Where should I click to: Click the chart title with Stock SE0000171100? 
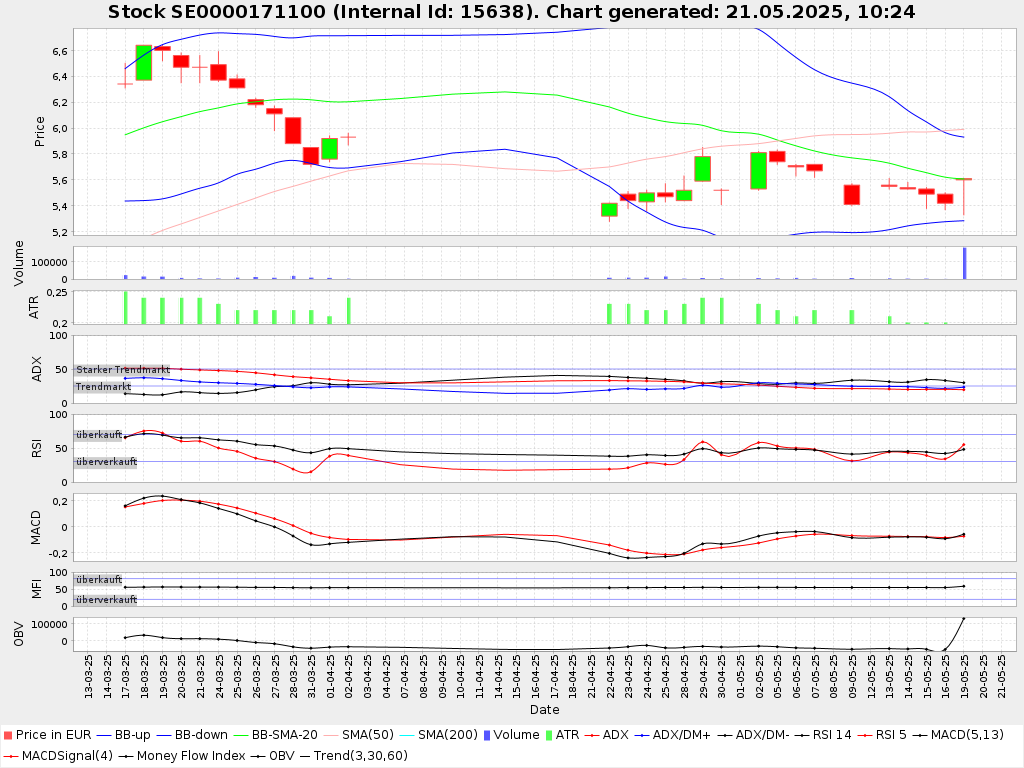(511, 12)
